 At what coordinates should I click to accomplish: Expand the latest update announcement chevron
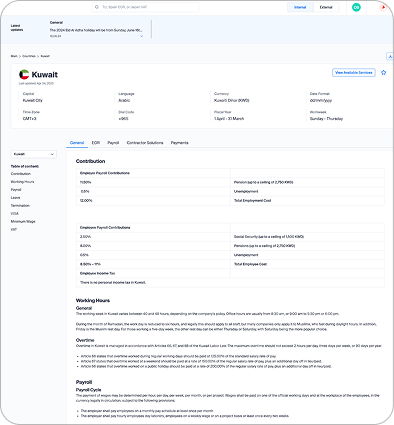(141, 36)
